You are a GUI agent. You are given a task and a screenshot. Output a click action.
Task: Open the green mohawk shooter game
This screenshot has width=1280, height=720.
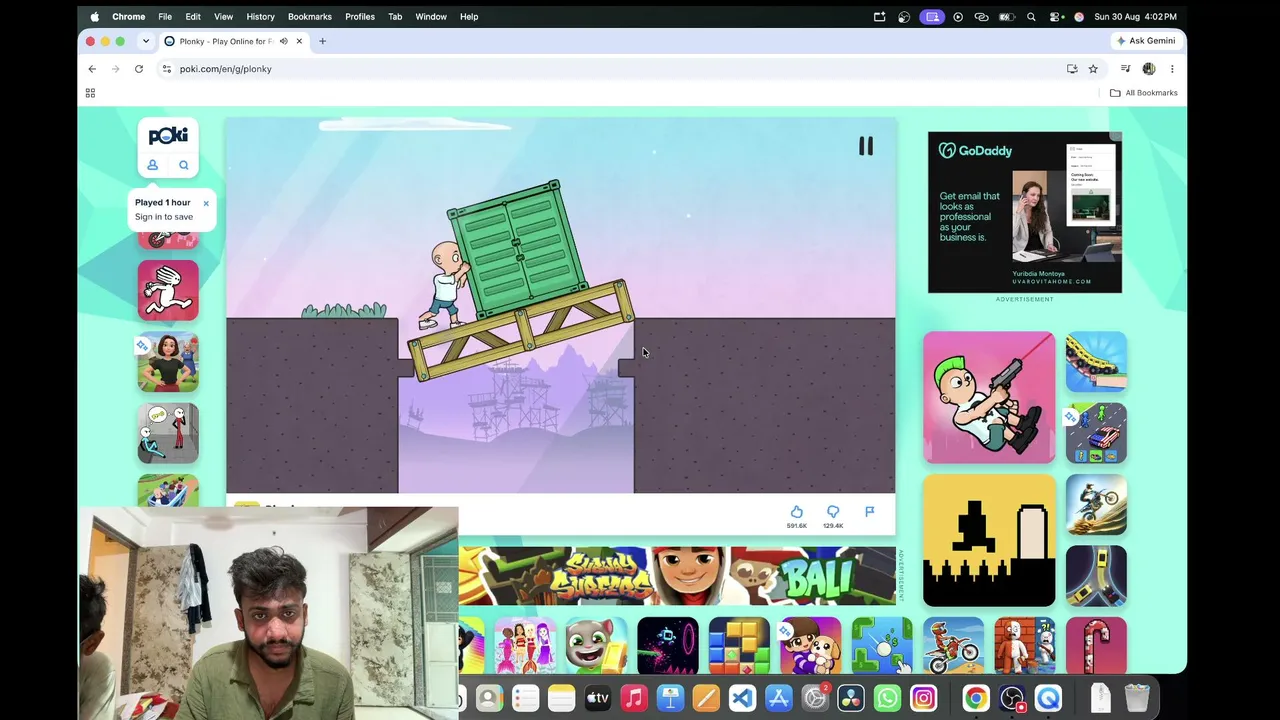tap(989, 397)
